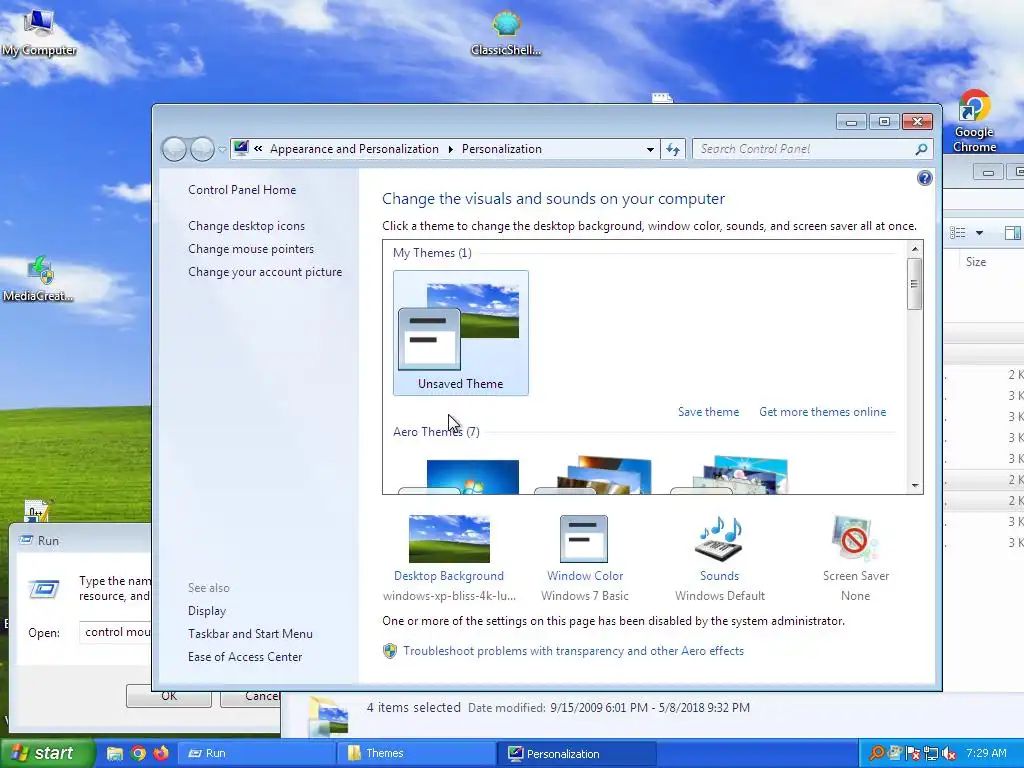Select the Windows 7 Aero theme thumbnail
The width and height of the screenshot is (1024, 768).
point(460,477)
